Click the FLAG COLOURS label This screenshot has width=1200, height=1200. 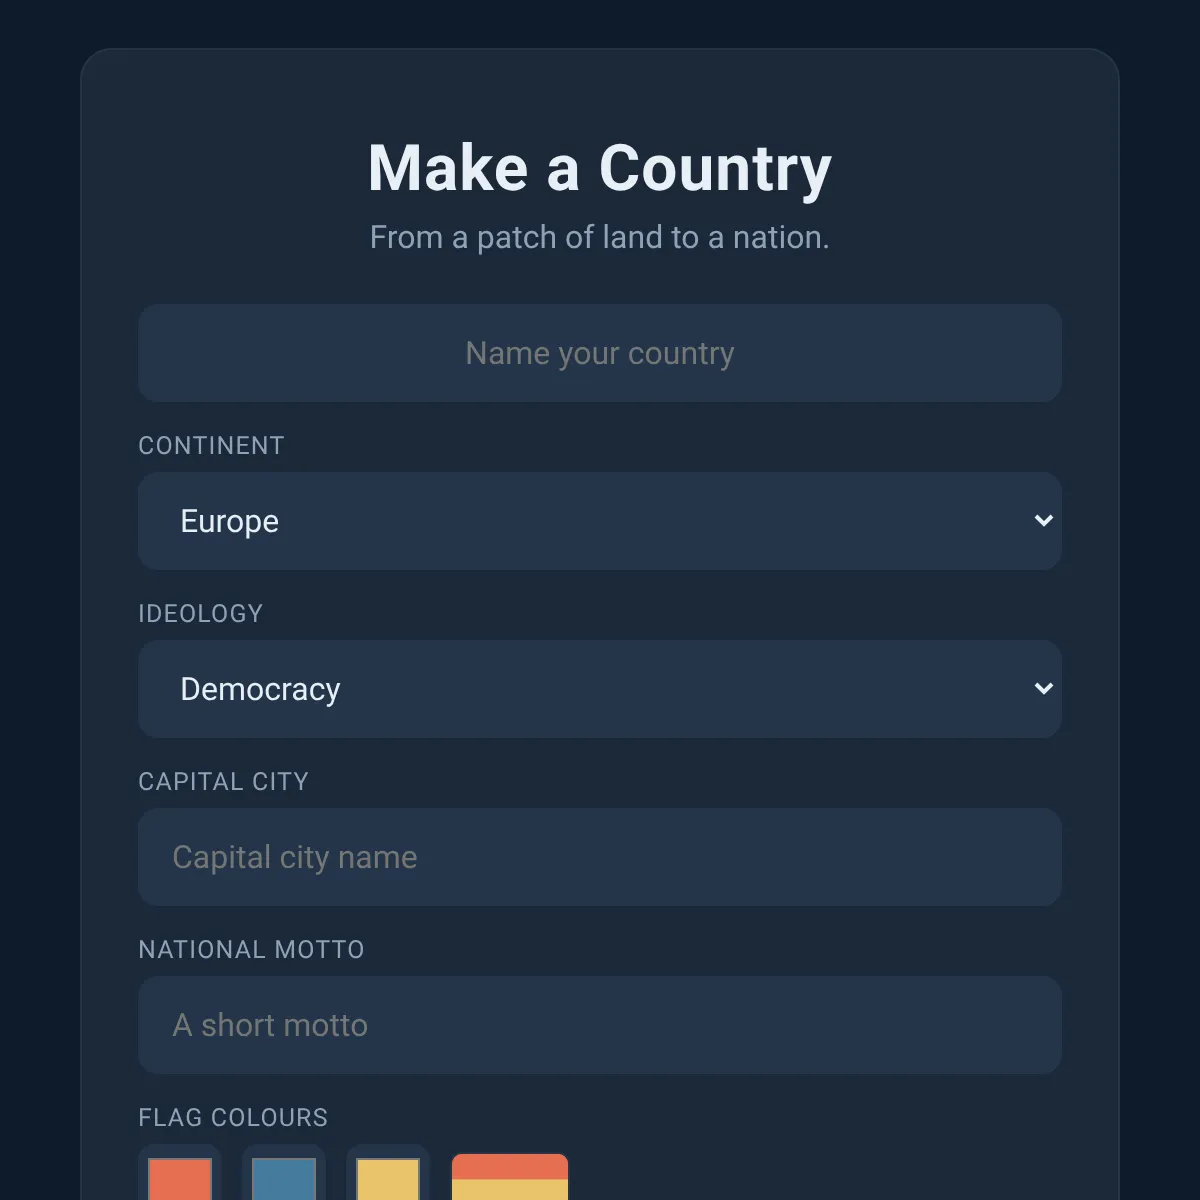[x=233, y=1118]
